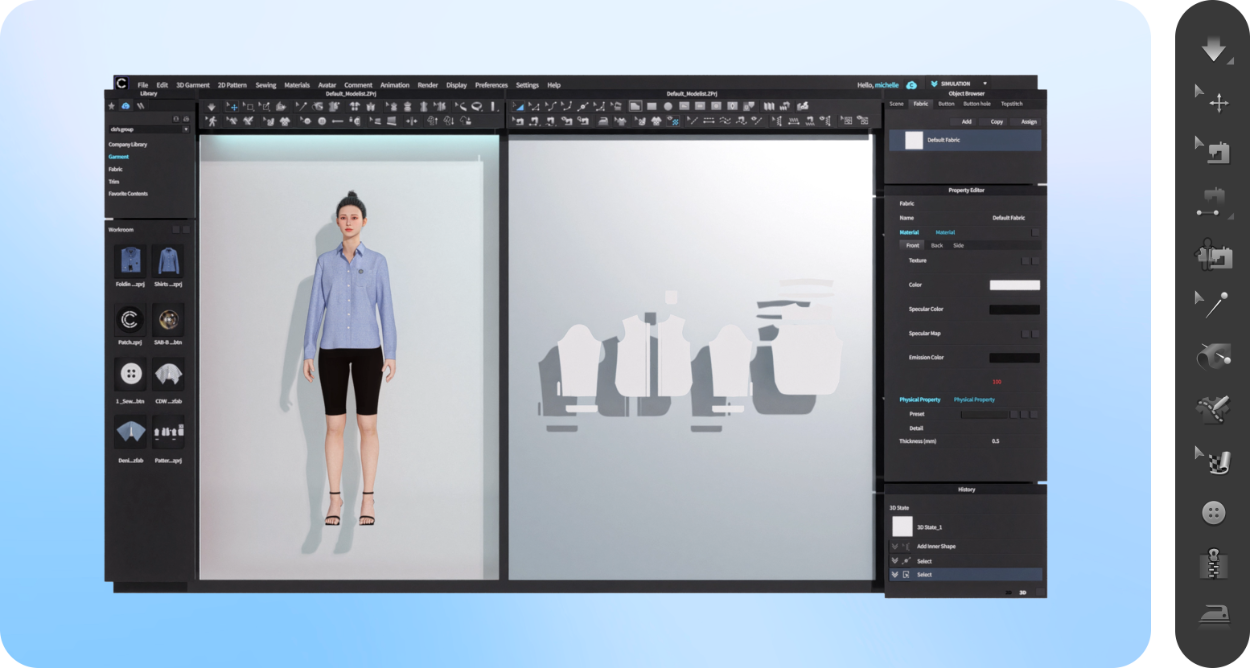Image resolution: width=1250 pixels, height=668 pixels.
Task: Open the Render menu
Action: (428, 85)
